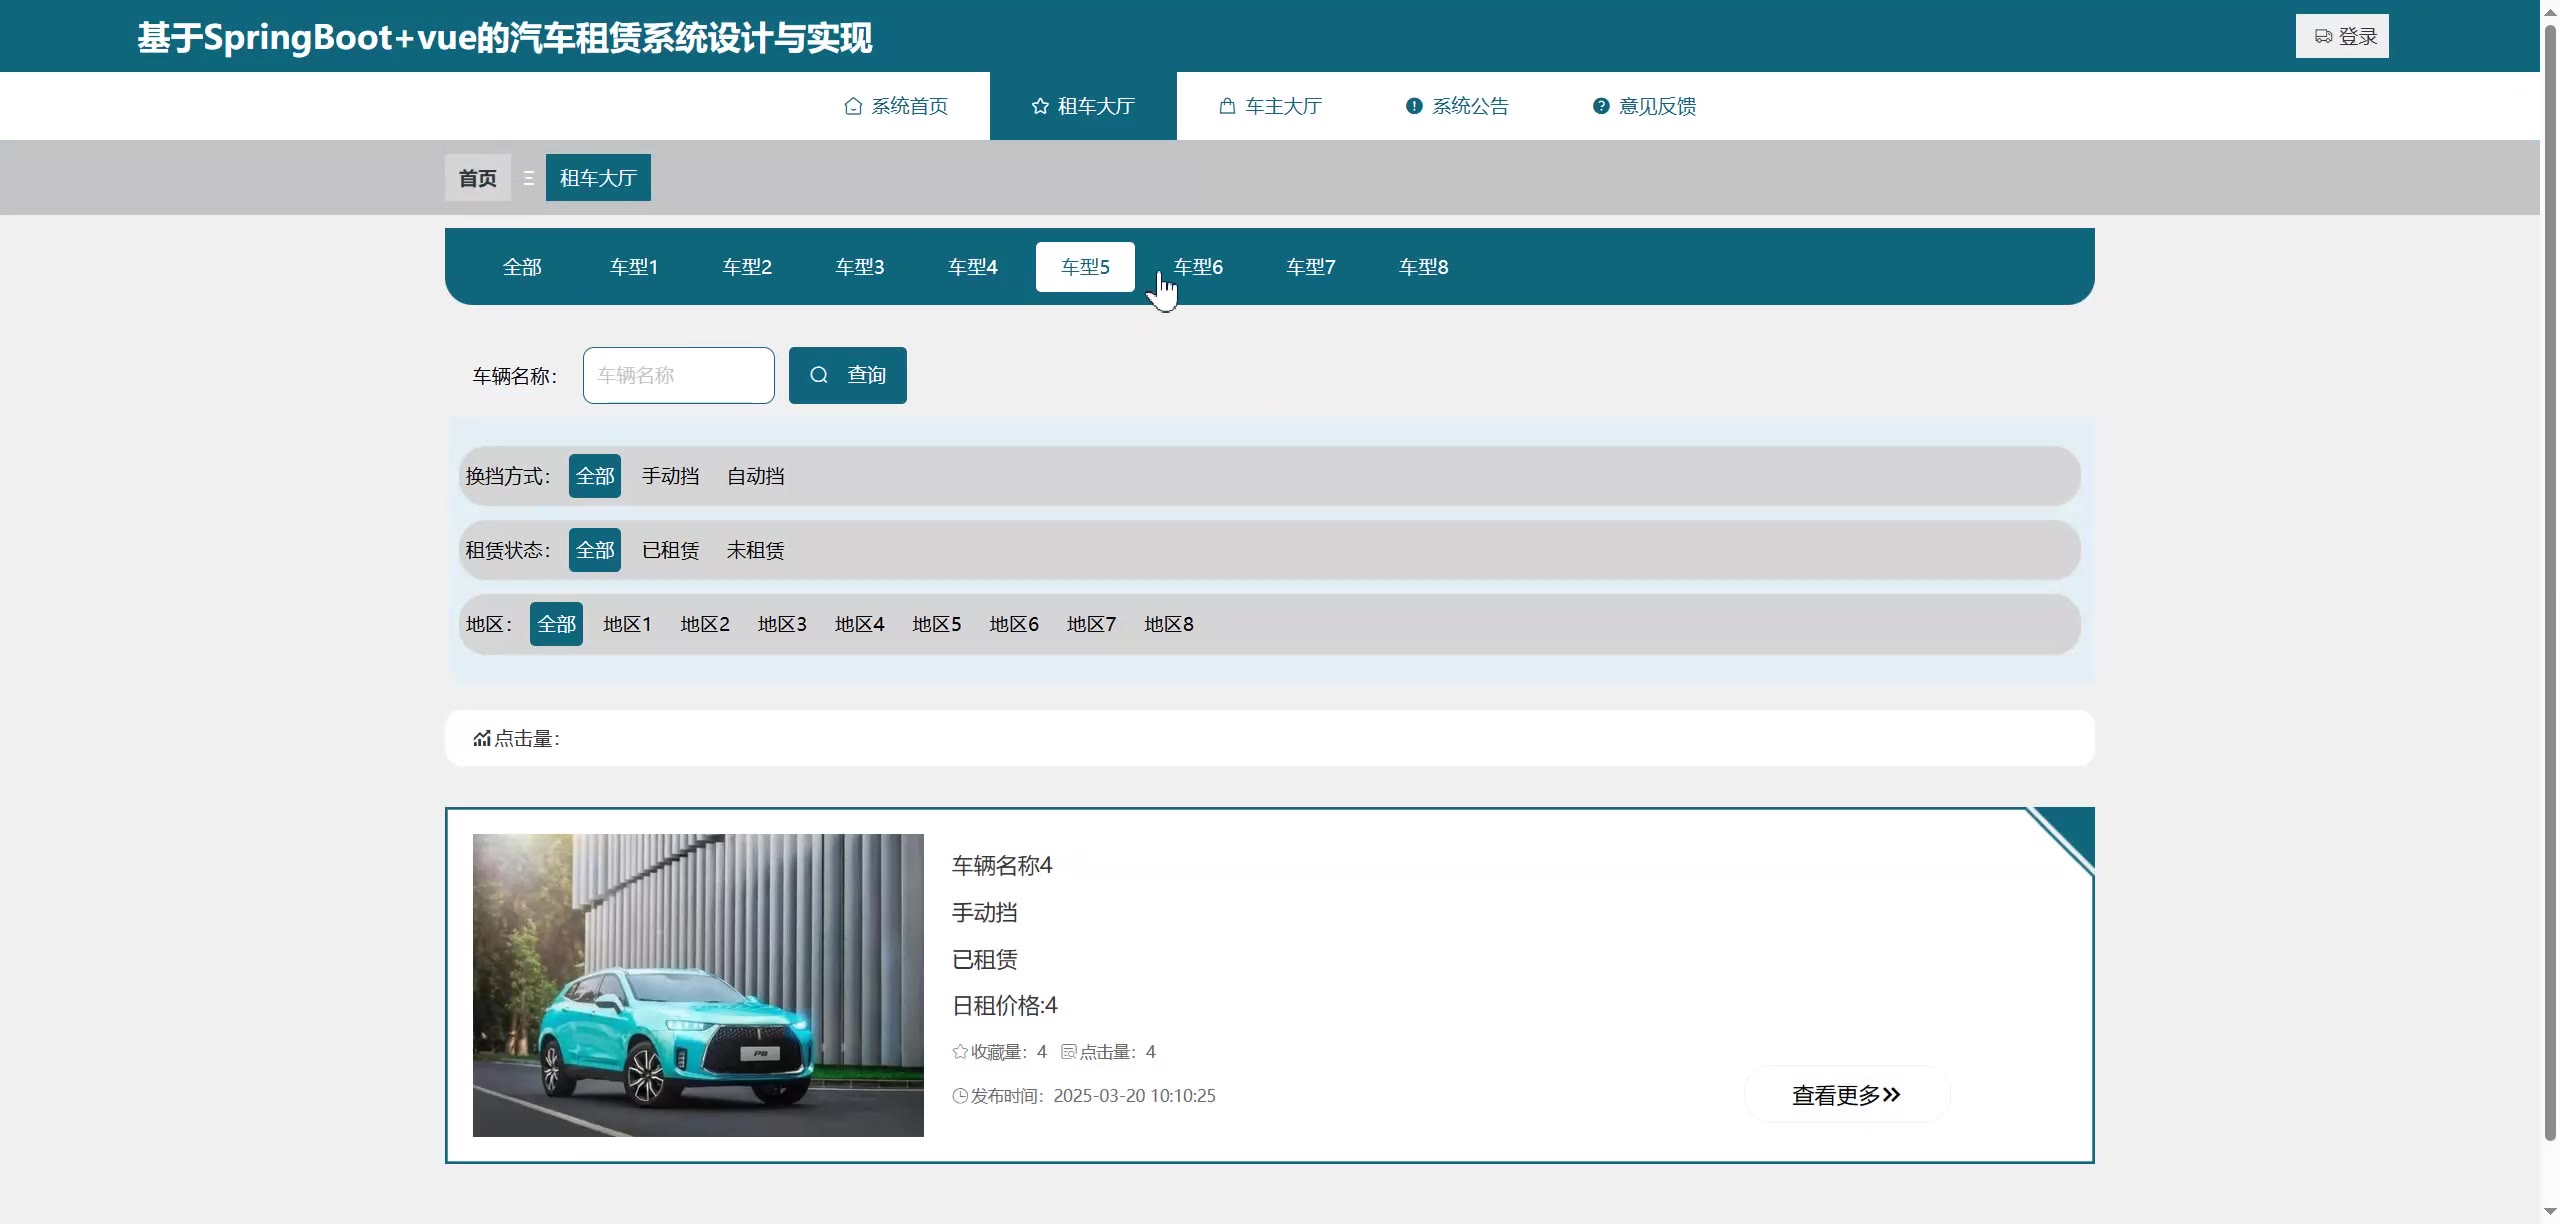Image resolution: width=2560 pixels, height=1224 pixels.
Task: Click the home icon beside 系统首页
Action: click(x=853, y=106)
